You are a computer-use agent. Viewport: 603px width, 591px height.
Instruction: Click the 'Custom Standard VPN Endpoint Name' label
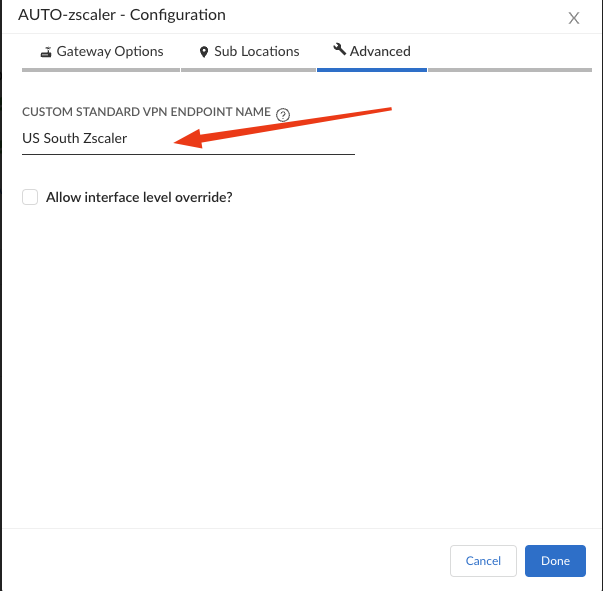pyautogui.click(x=146, y=113)
